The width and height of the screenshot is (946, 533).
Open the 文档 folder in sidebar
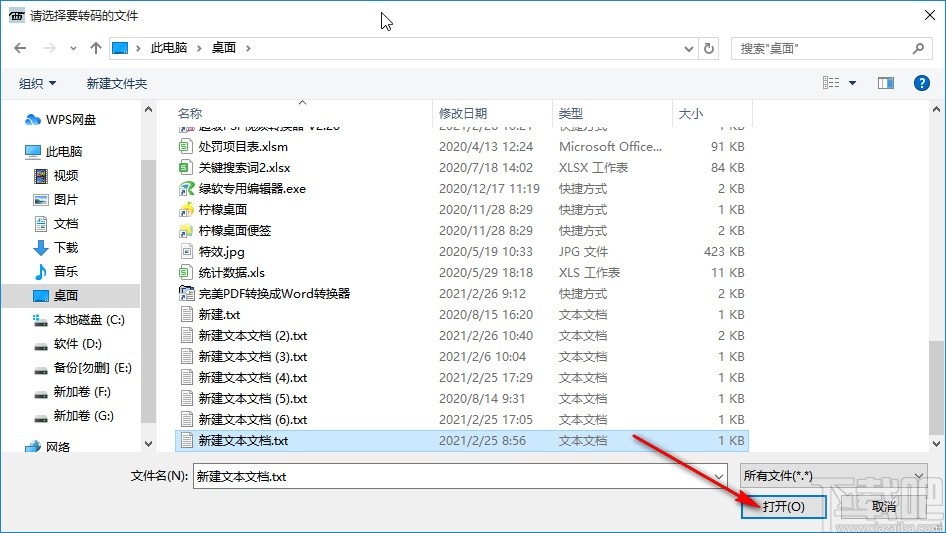(x=56, y=224)
